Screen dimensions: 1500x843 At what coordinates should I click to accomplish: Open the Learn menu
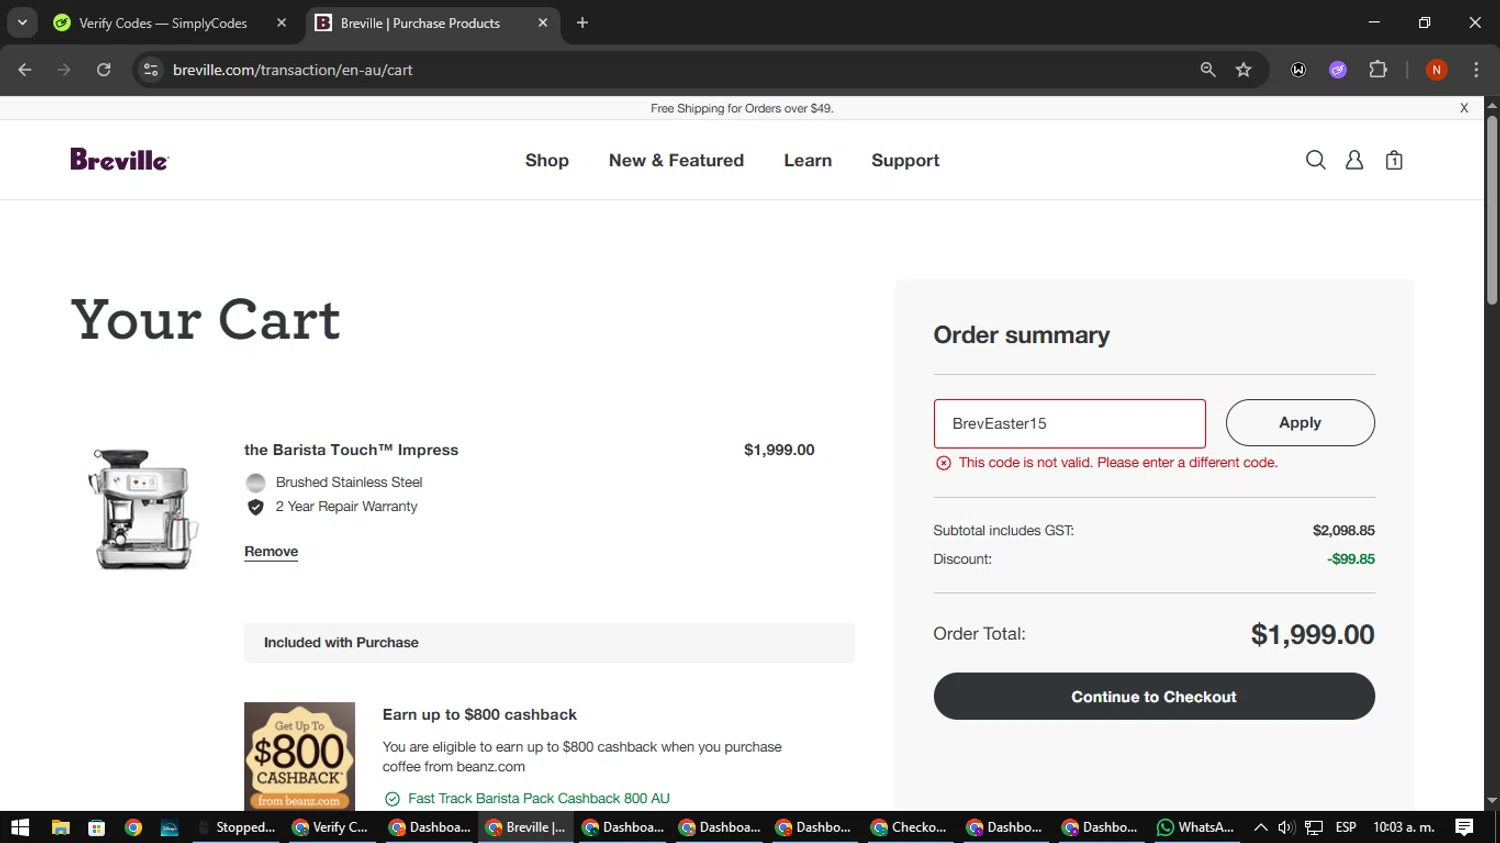coord(808,160)
